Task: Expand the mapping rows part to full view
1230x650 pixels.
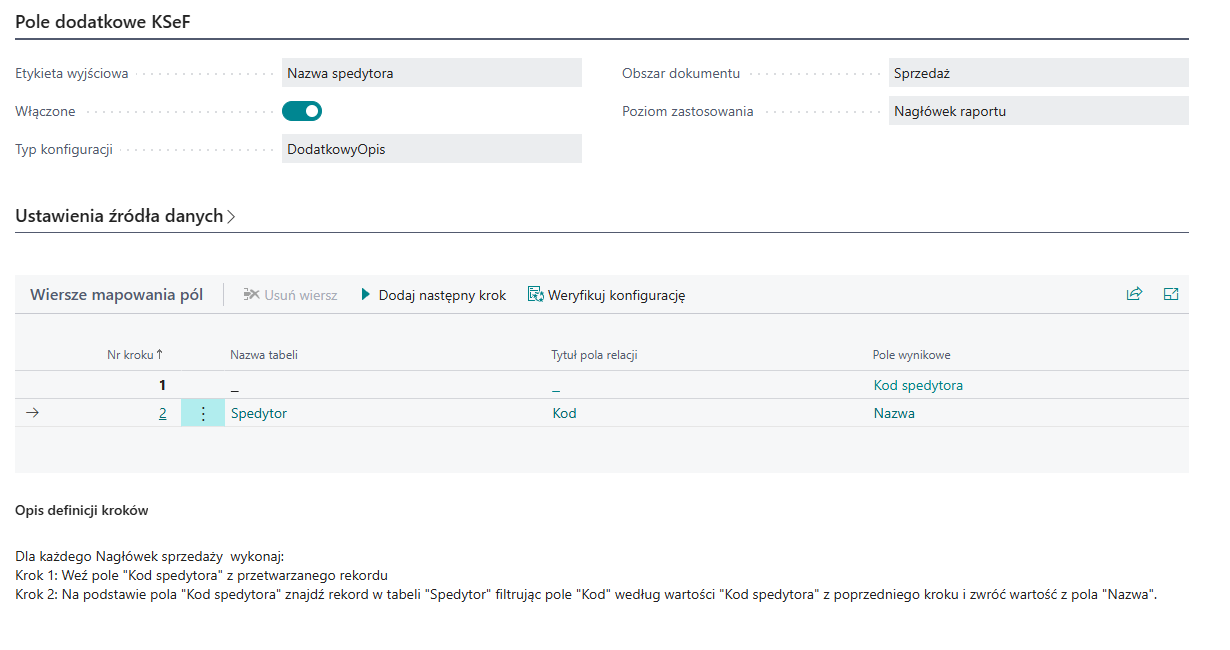Action: 1171,294
